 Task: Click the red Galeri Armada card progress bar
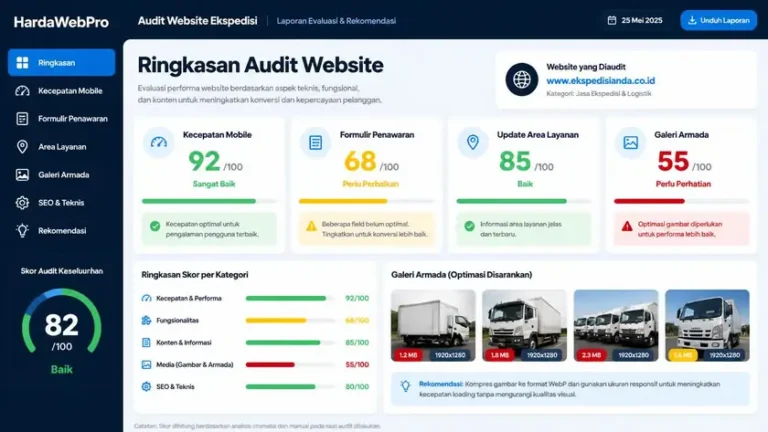click(x=681, y=201)
